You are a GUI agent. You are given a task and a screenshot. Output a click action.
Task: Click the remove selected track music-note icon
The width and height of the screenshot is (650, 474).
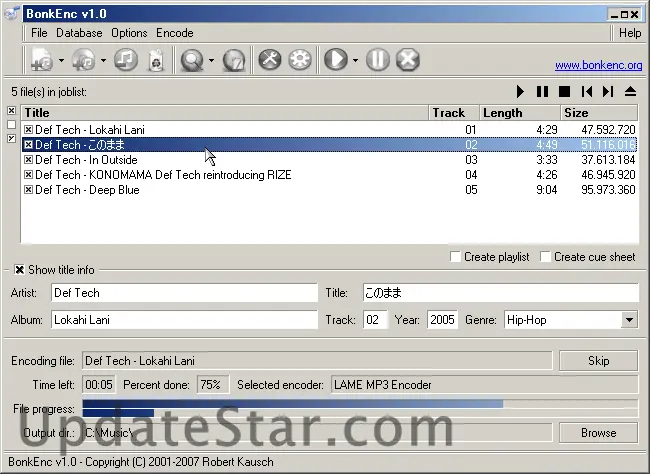coord(126,60)
